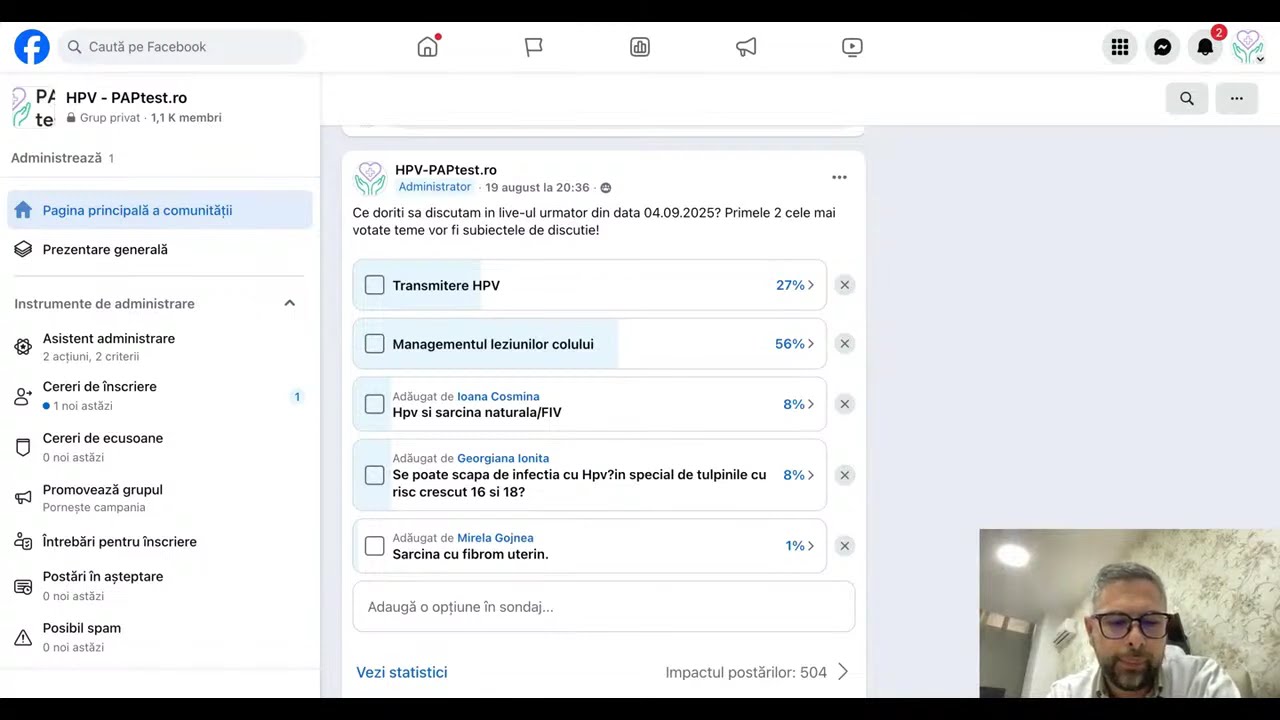This screenshot has width=1280, height=720.
Task: Open Prezentare generală
Action: 160,249
